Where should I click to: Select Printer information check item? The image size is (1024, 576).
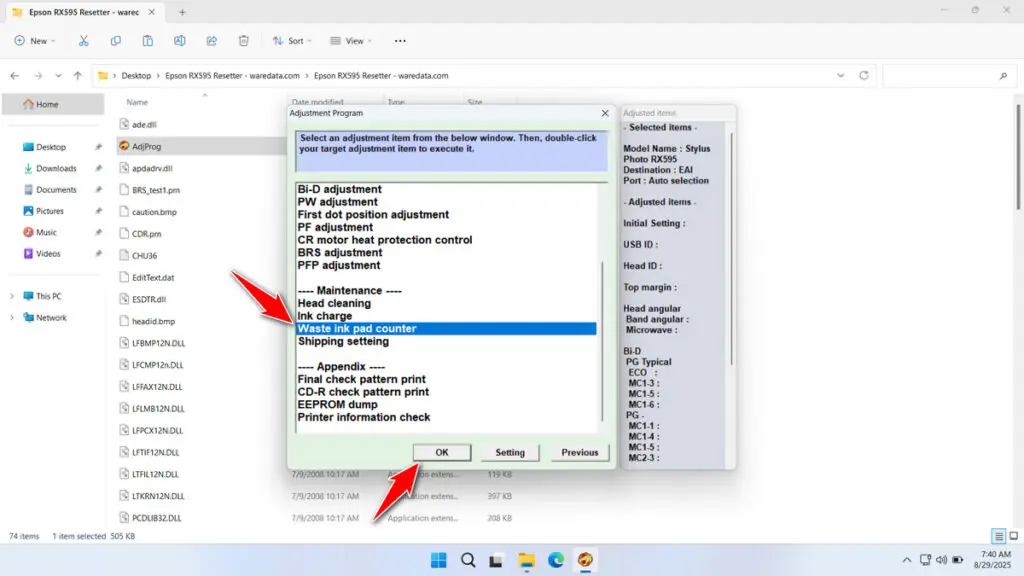point(364,417)
